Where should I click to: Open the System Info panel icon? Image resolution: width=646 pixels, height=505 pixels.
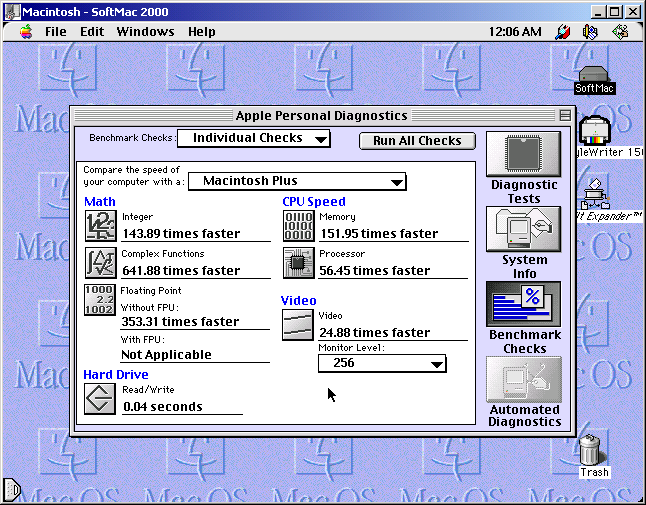coord(523,229)
